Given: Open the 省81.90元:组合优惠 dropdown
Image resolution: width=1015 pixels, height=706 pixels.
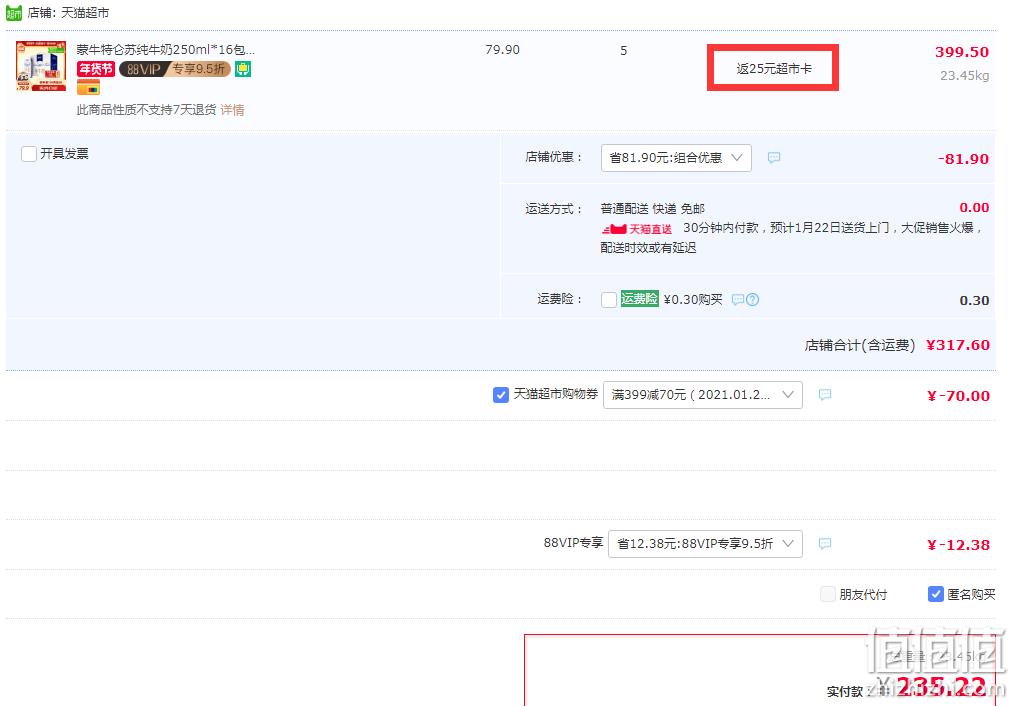Looking at the screenshot, I should click(x=676, y=158).
